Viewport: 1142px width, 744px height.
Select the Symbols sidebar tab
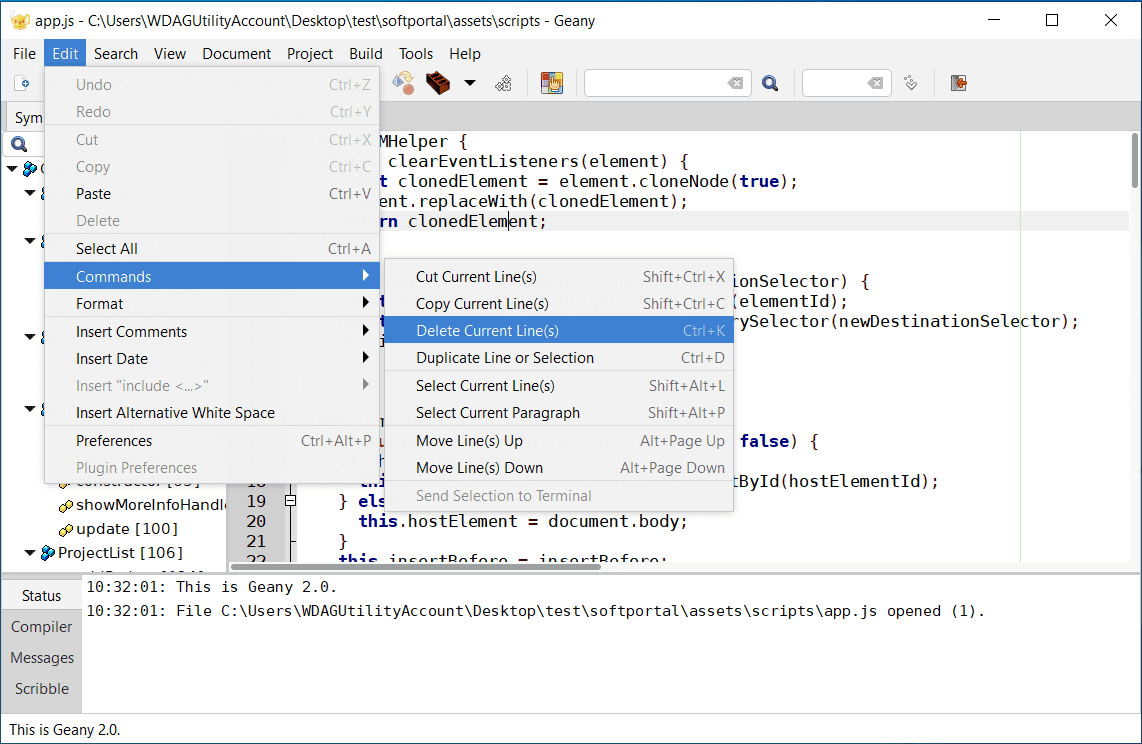[x=25, y=117]
